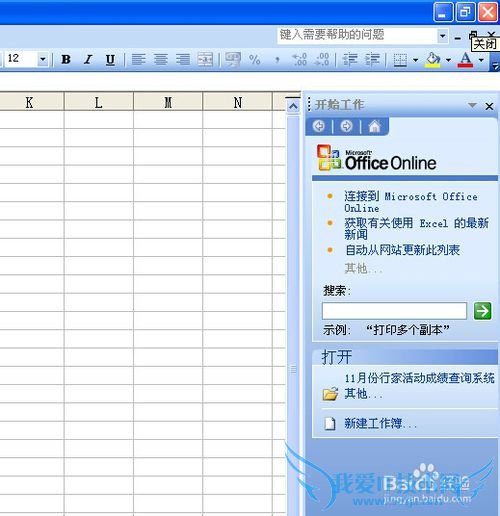Open borders dropdown arrow

[x=415, y=60]
